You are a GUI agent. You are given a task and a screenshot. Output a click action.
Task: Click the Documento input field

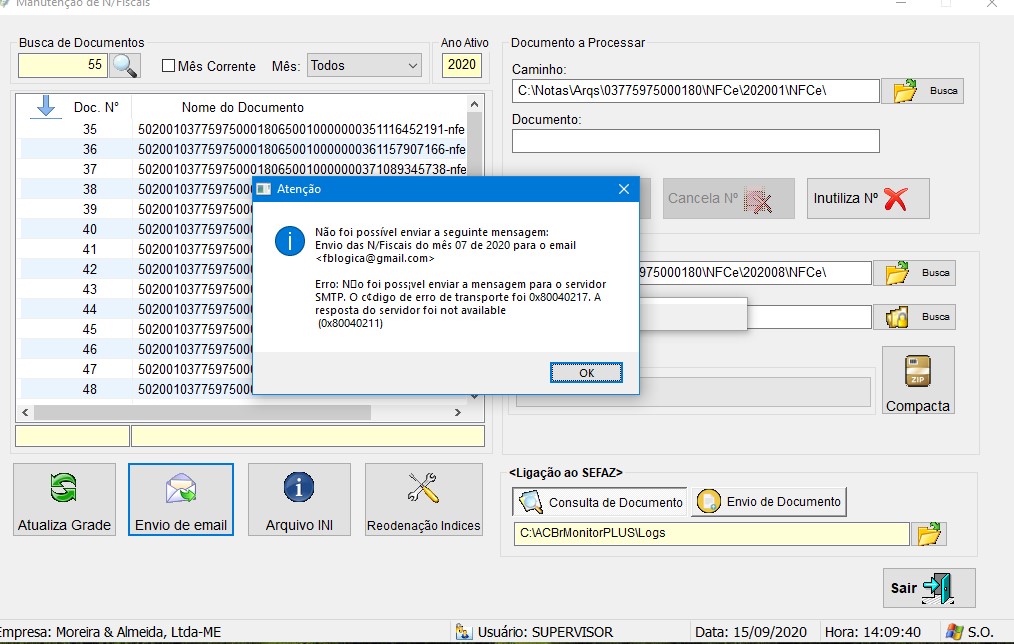(695, 141)
